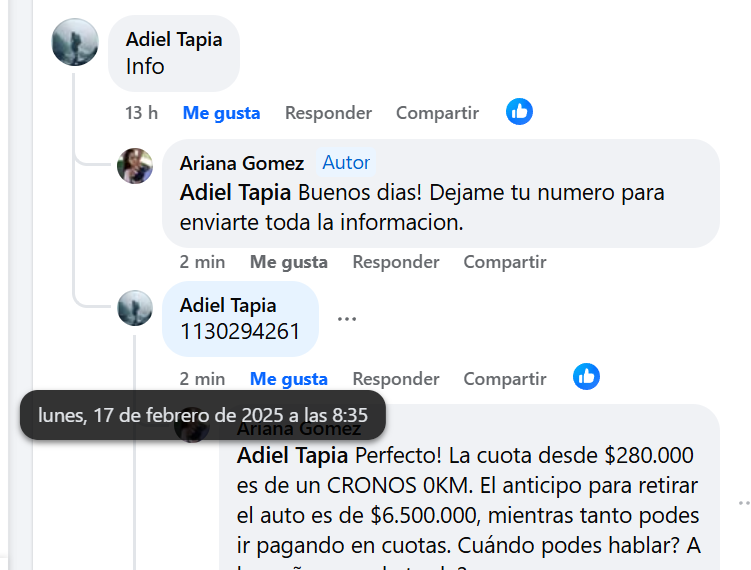Open Ariana Gomez's profile picture
This screenshot has width=751, height=570.
point(135,166)
